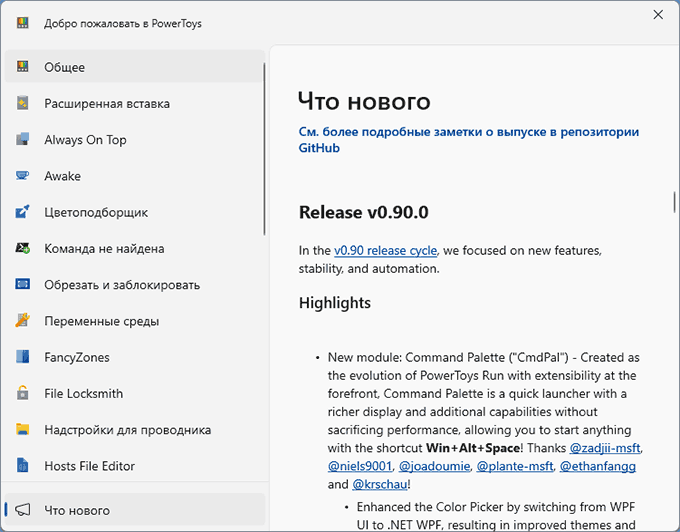
Task: Open Переменные среды page
Action: (x=134, y=320)
